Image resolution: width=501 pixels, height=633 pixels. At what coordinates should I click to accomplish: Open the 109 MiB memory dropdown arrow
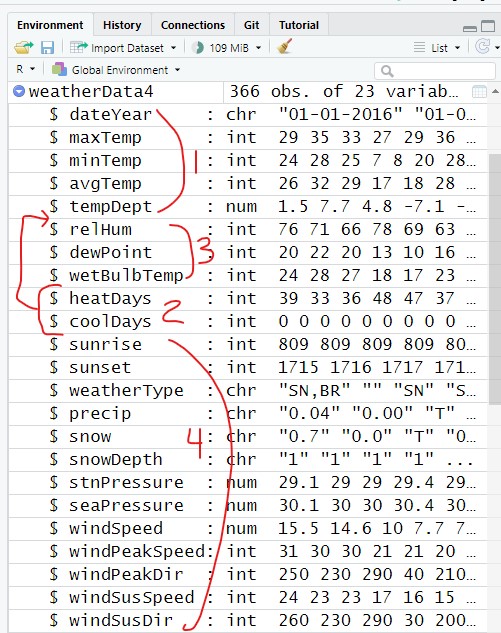tap(258, 48)
